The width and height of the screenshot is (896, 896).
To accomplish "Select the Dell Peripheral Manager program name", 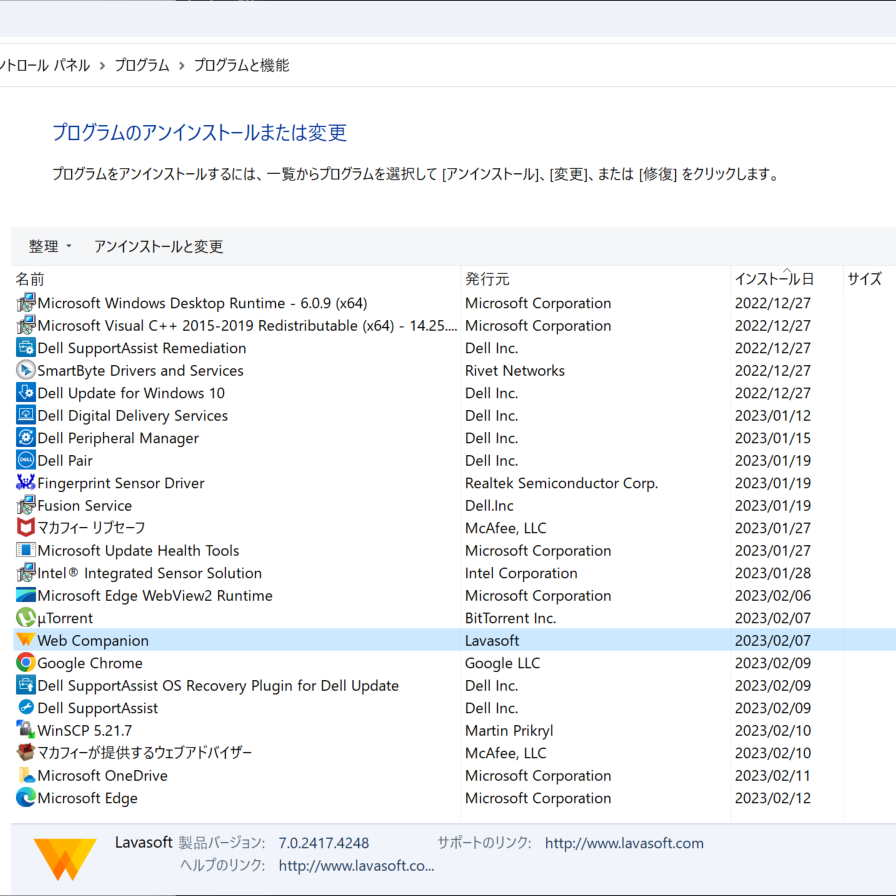I will (x=118, y=438).
